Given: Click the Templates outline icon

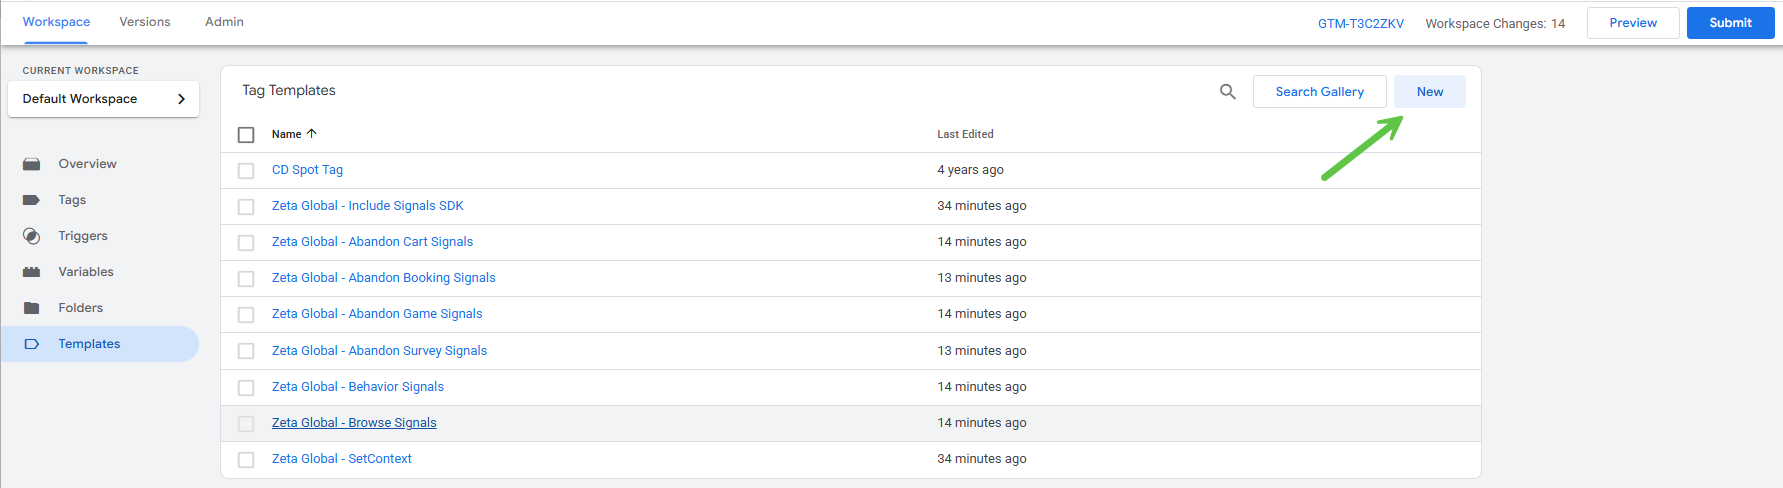Looking at the screenshot, I should coord(32,344).
